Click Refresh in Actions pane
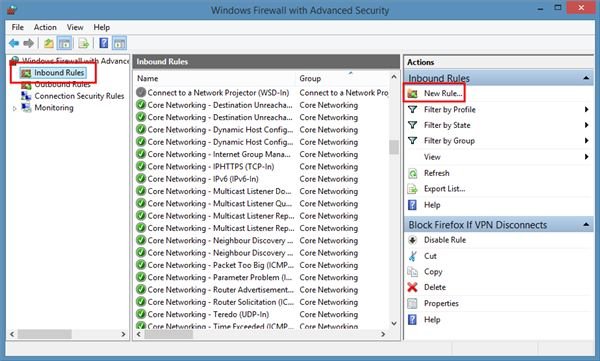Image resolution: width=600 pixels, height=361 pixels. coord(437,173)
